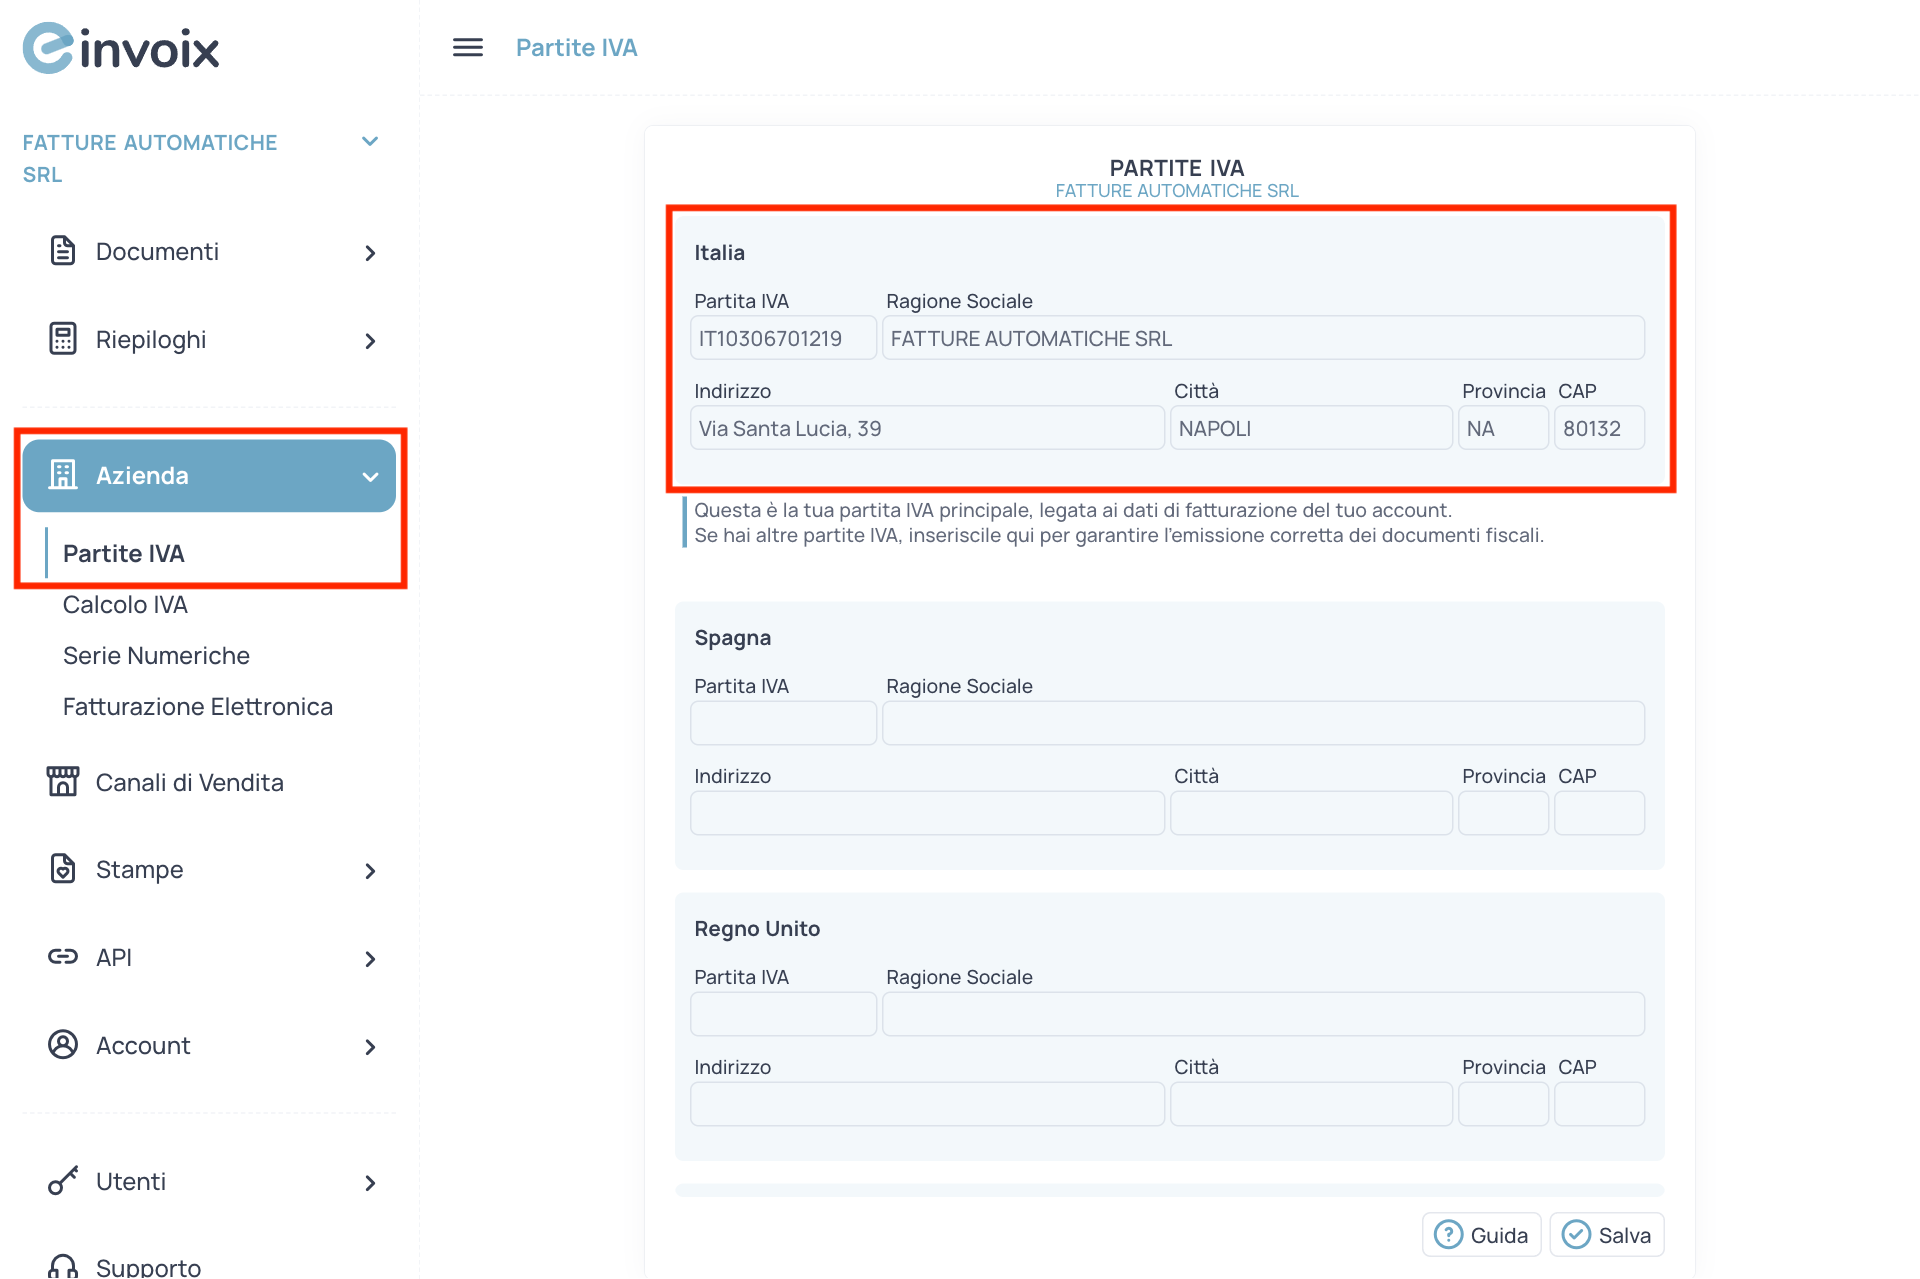Screen dimensions: 1920x1279
Task: Click the Account user icon
Action: click(63, 1045)
